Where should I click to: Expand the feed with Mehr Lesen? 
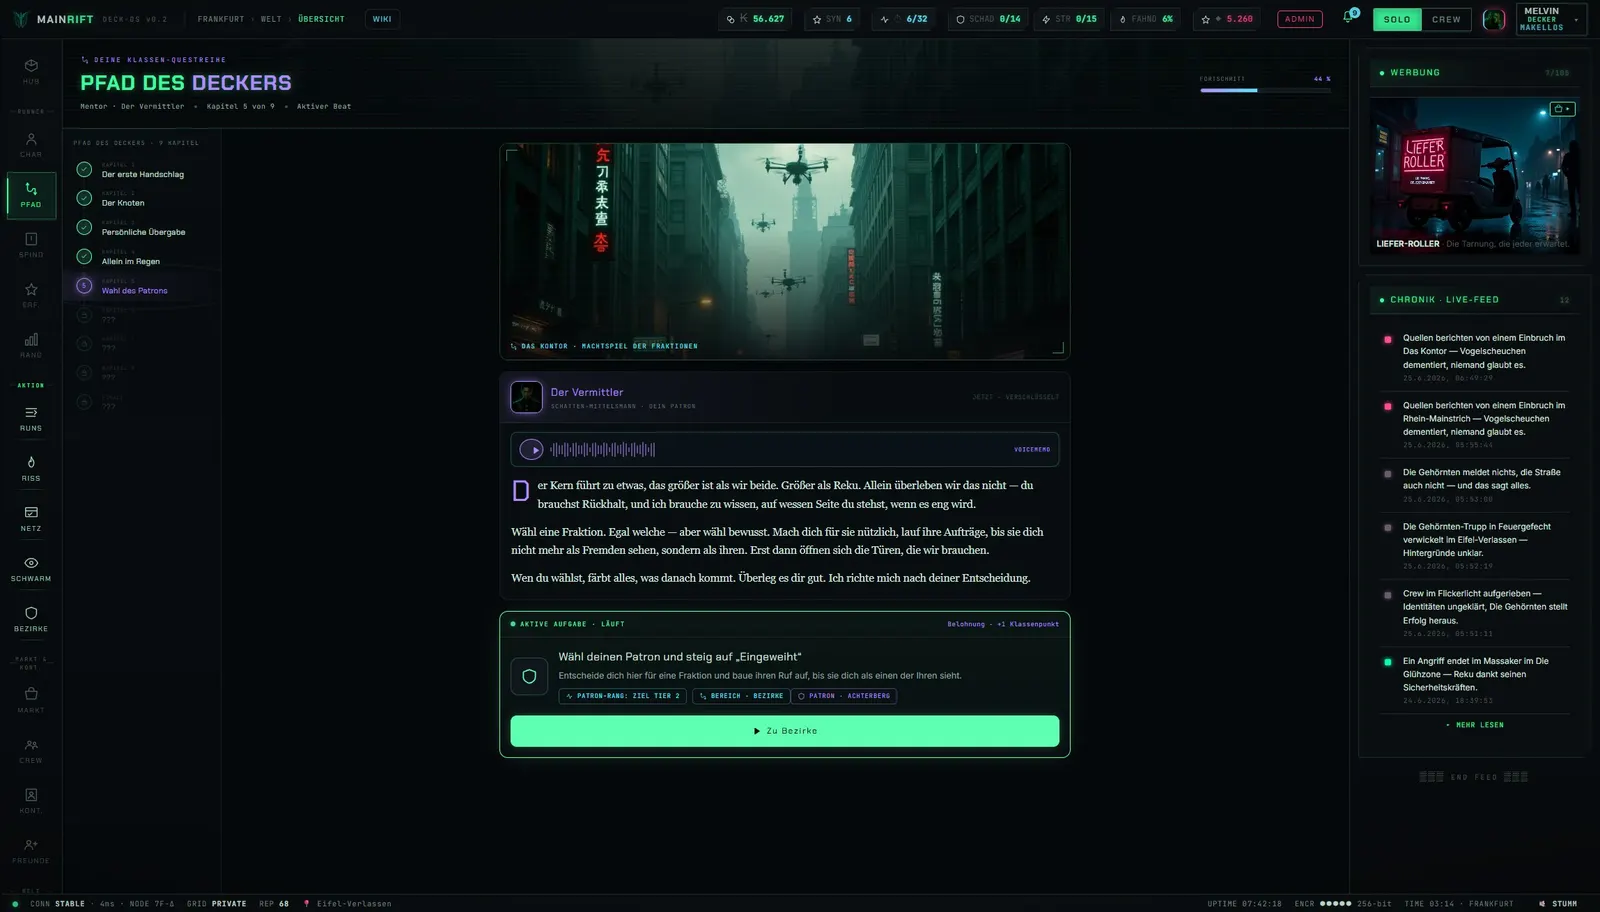pyautogui.click(x=1475, y=725)
